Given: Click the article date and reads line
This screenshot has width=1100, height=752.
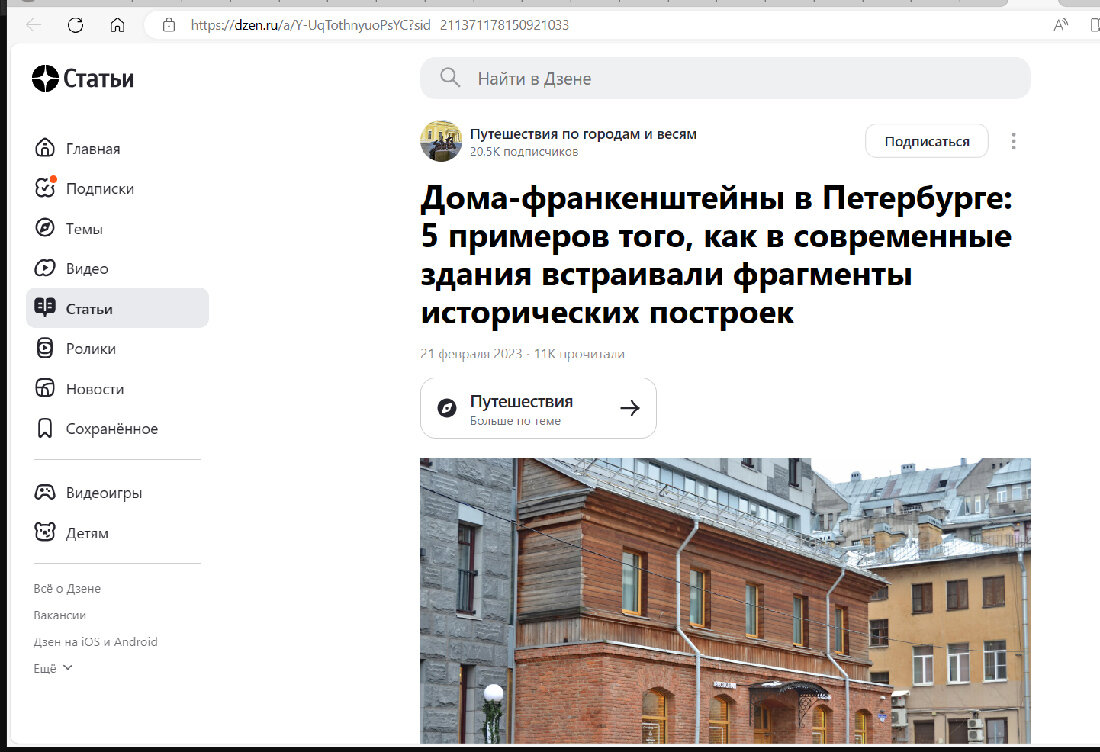Looking at the screenshot, I should pyautogui.click(x=522, y=354).
